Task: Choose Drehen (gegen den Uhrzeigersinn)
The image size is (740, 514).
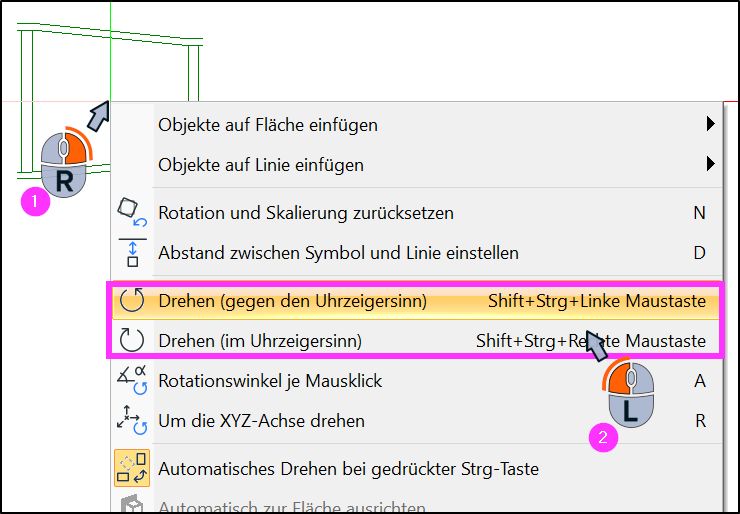Action: (x=415, y=301)
